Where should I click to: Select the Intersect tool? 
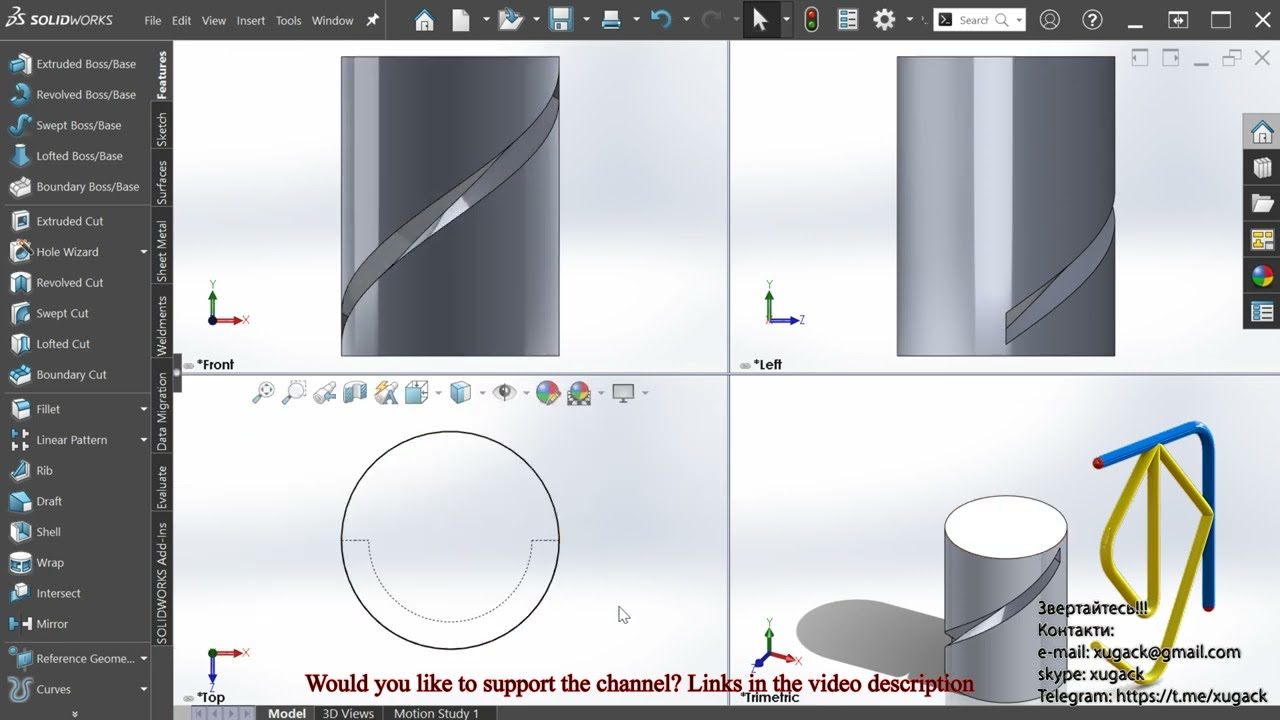(45, 593)
